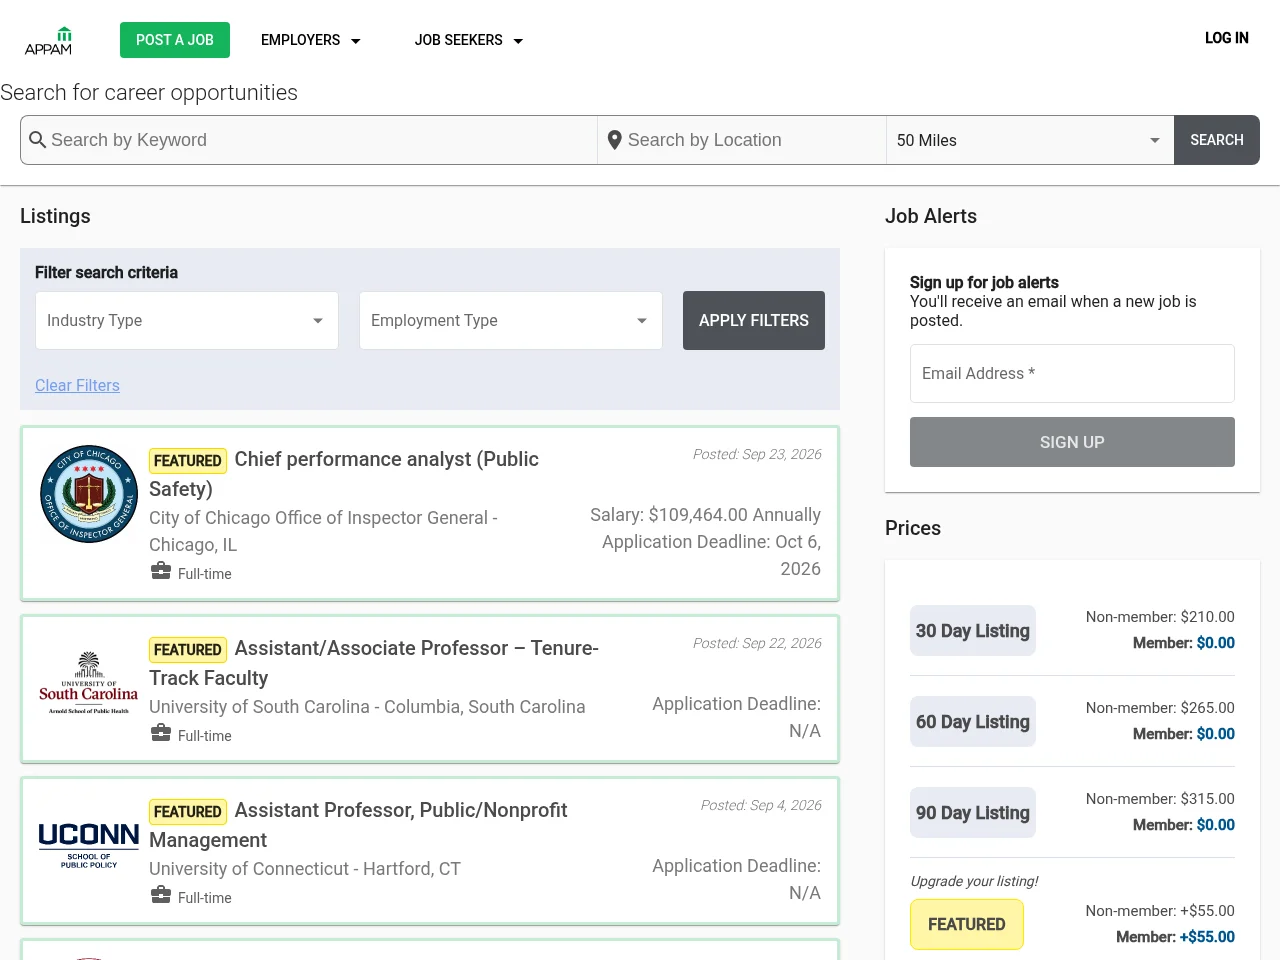Click 'Non-member: $210.00' price text
The image size is (1280, 960).
click(x=1160, y=617)
